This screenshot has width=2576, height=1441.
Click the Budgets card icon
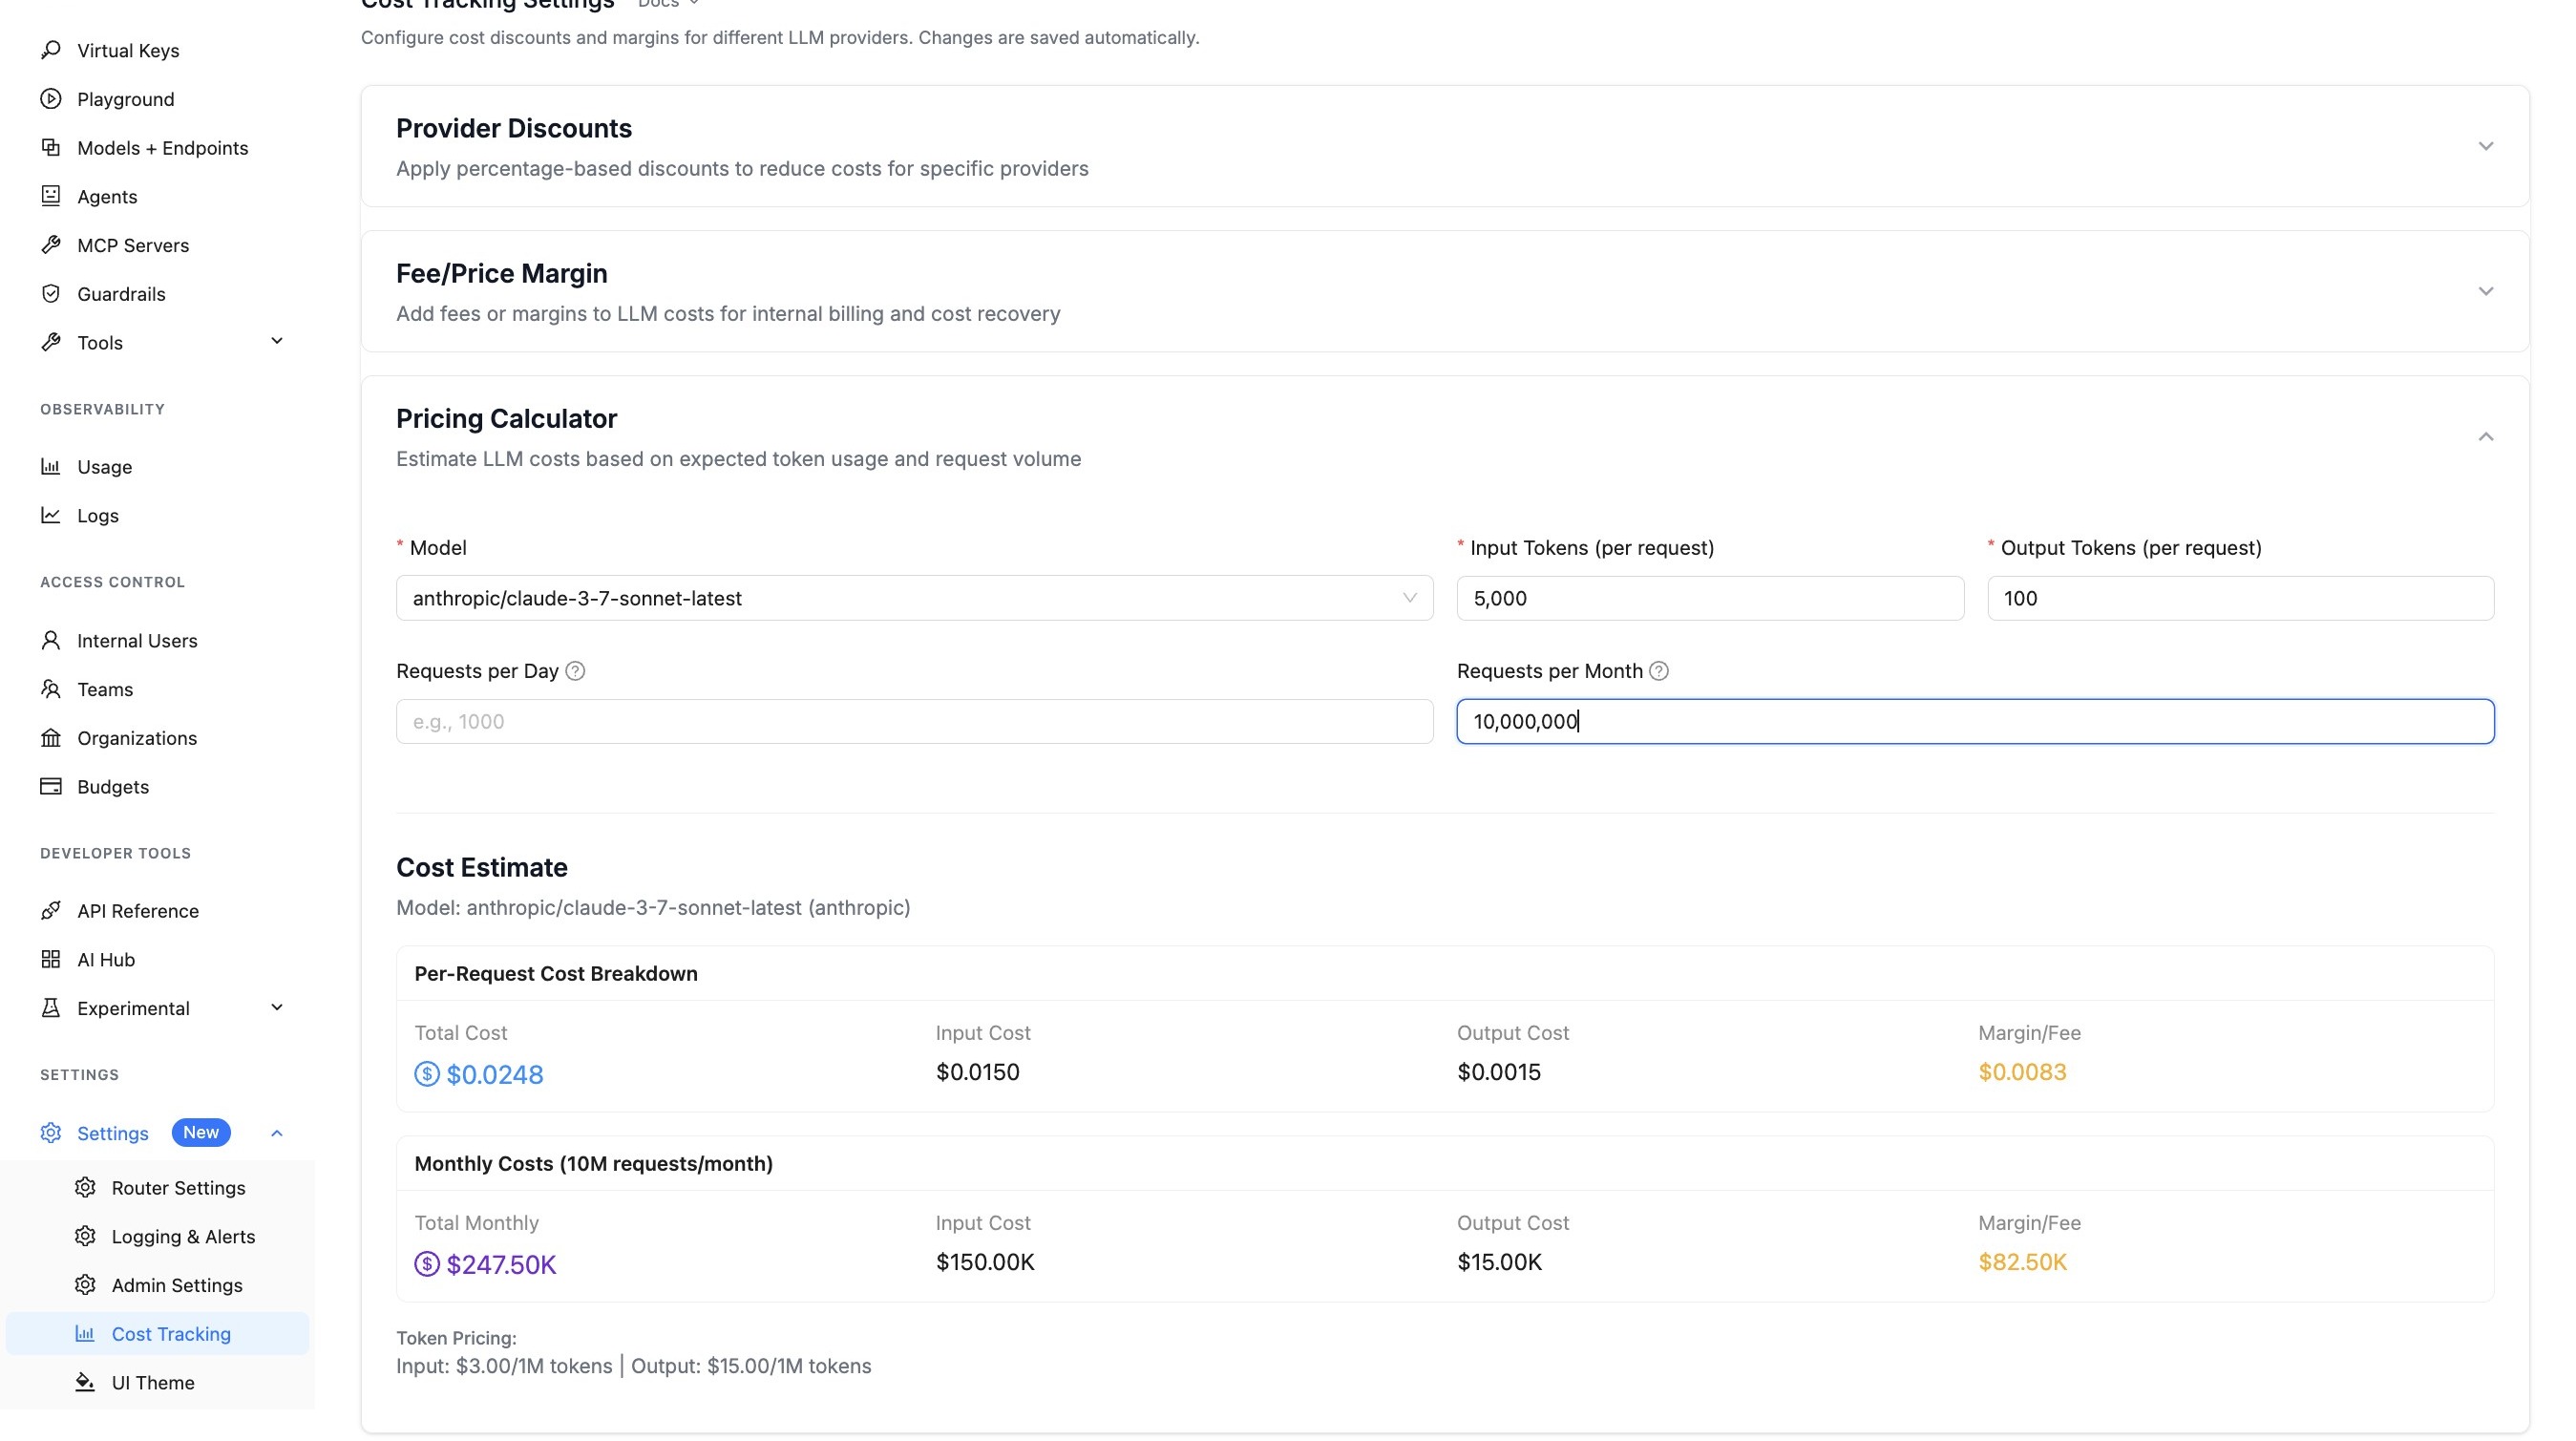[51, 787]
